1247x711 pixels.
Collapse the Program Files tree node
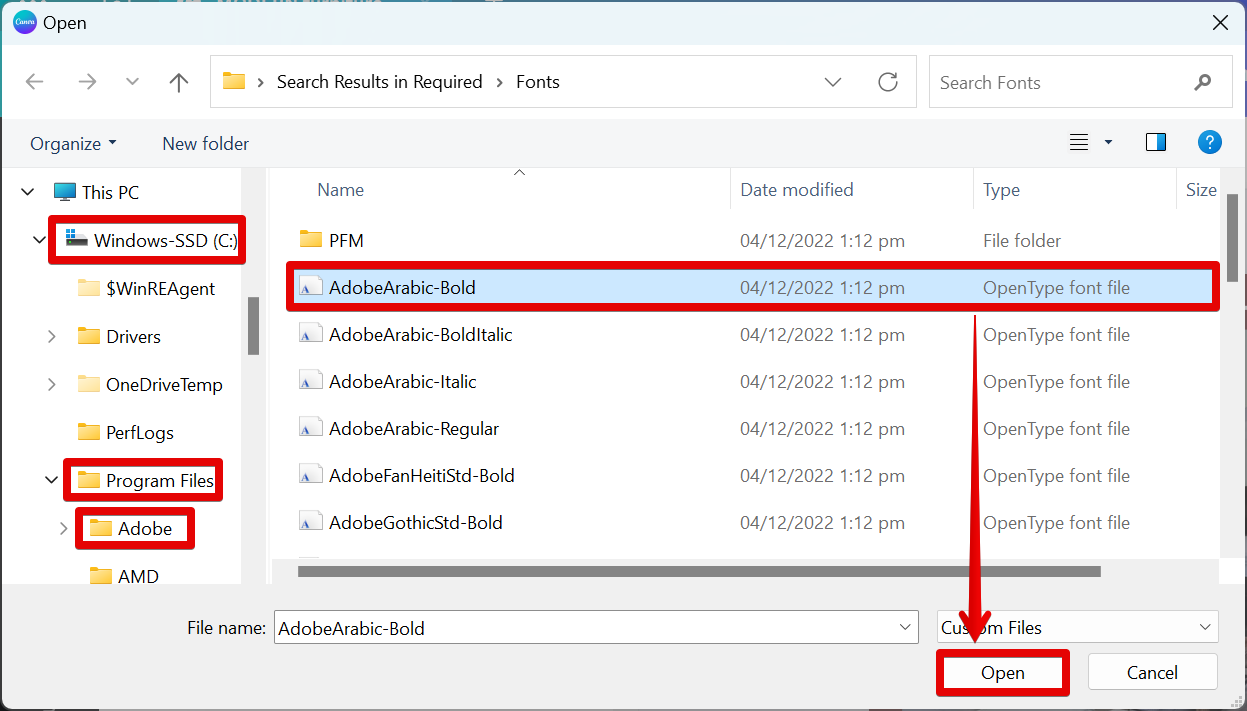click(52, 481)
